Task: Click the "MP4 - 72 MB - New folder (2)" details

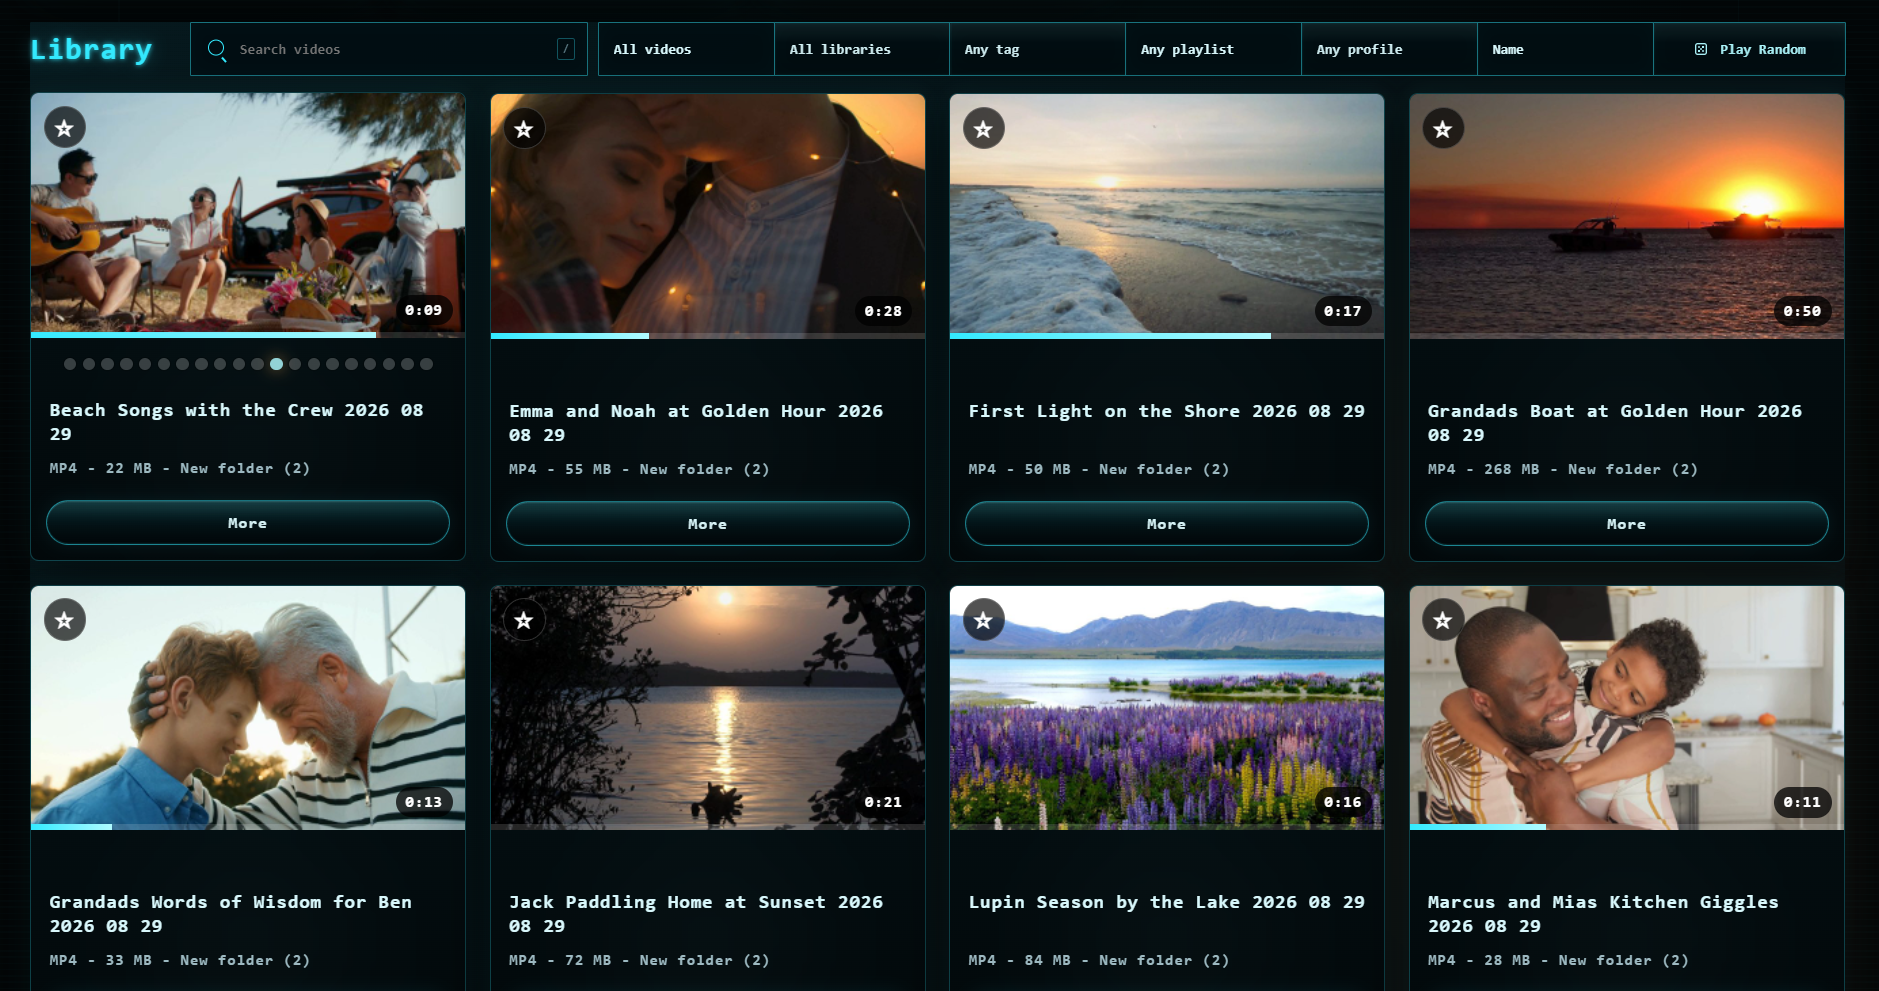Action: 639,960
